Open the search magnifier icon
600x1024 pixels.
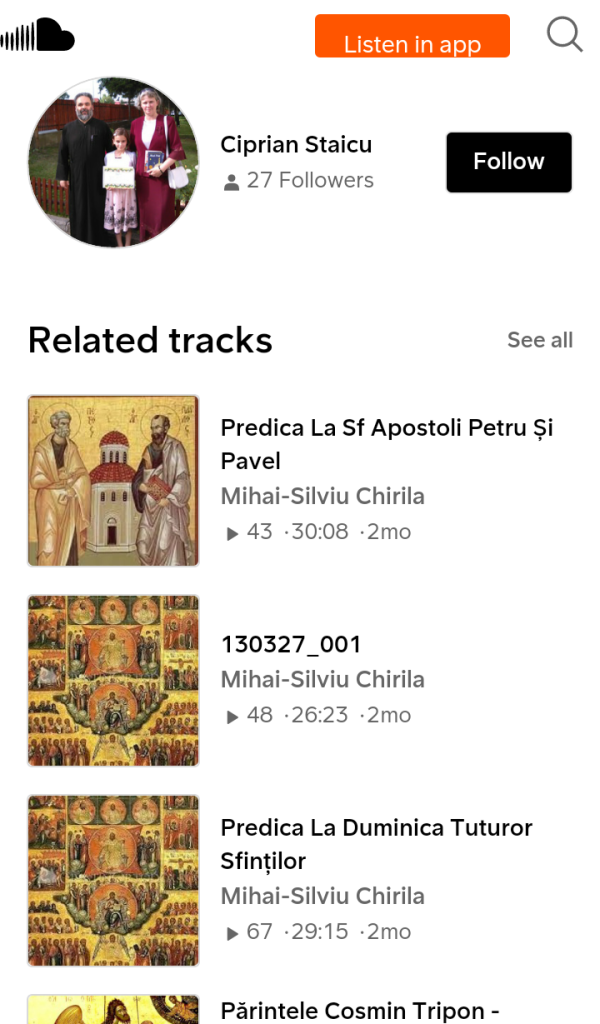click(x=564, y=35)
